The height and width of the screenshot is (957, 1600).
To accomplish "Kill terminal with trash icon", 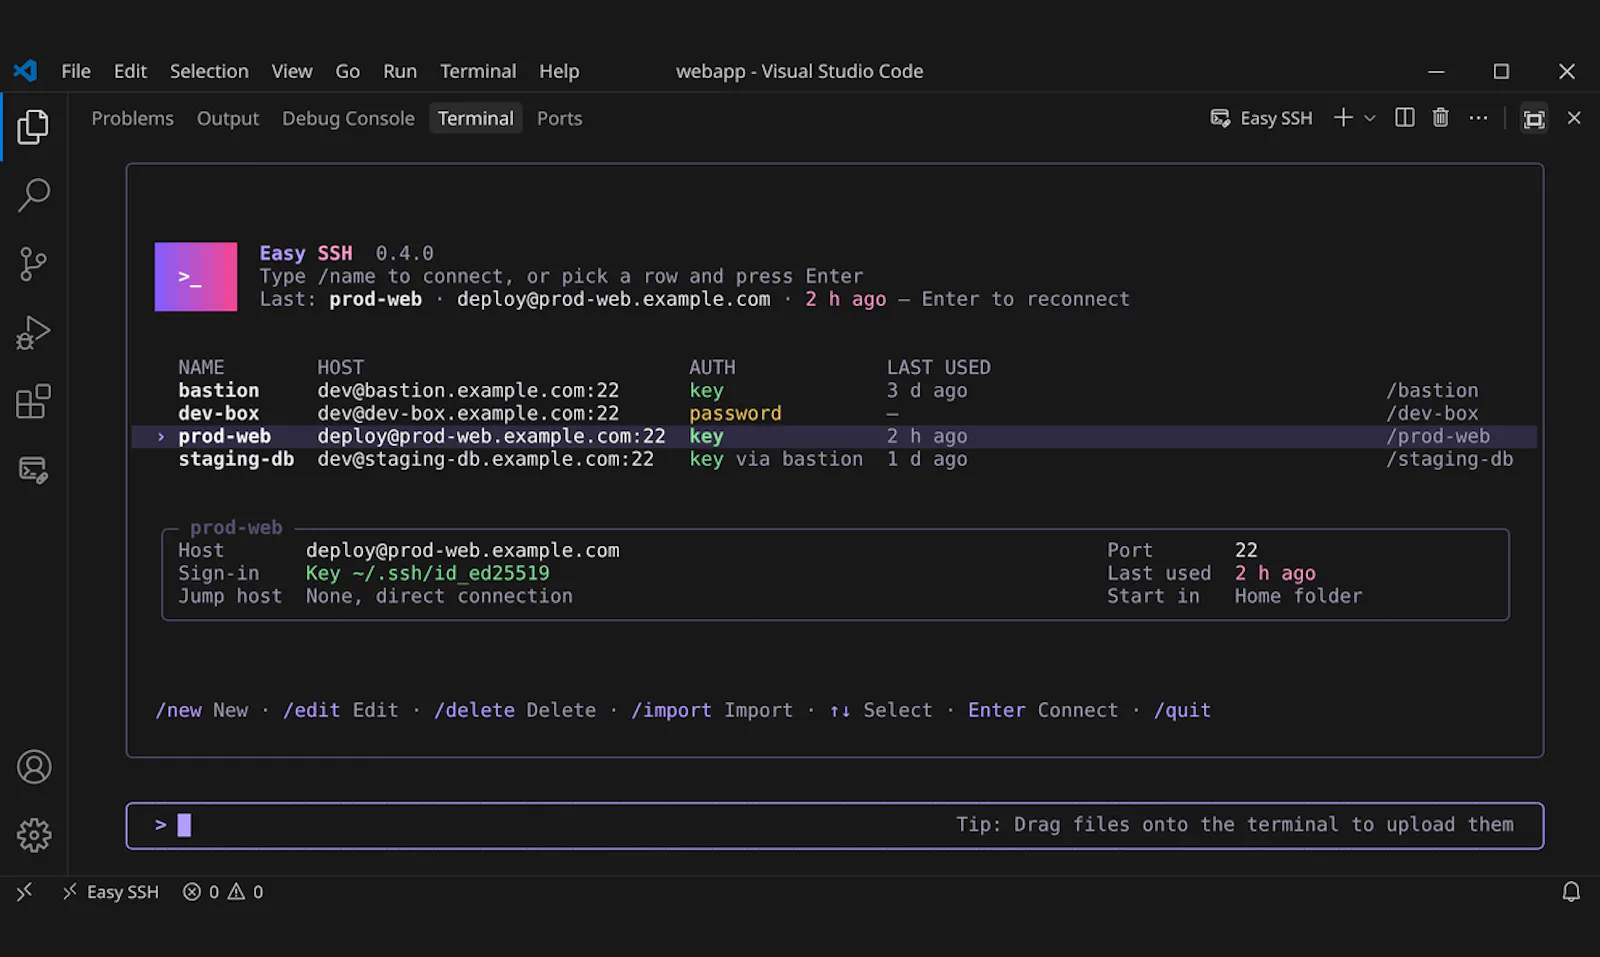I will (1441, 118).
